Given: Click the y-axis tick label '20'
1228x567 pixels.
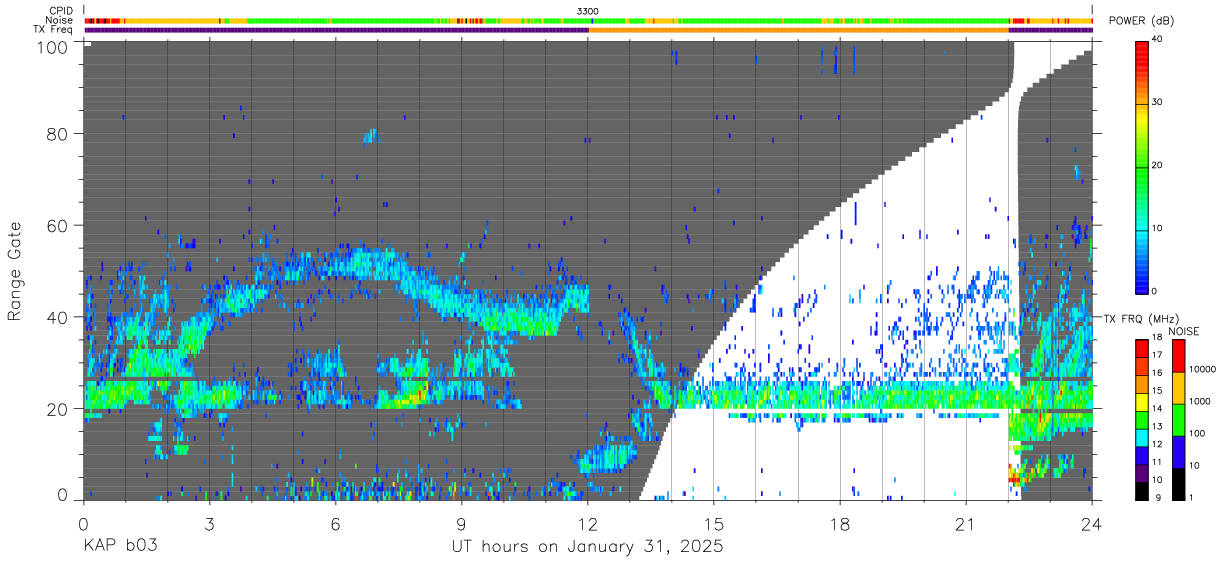Looking at the screenshot, I should coord(57,409).
